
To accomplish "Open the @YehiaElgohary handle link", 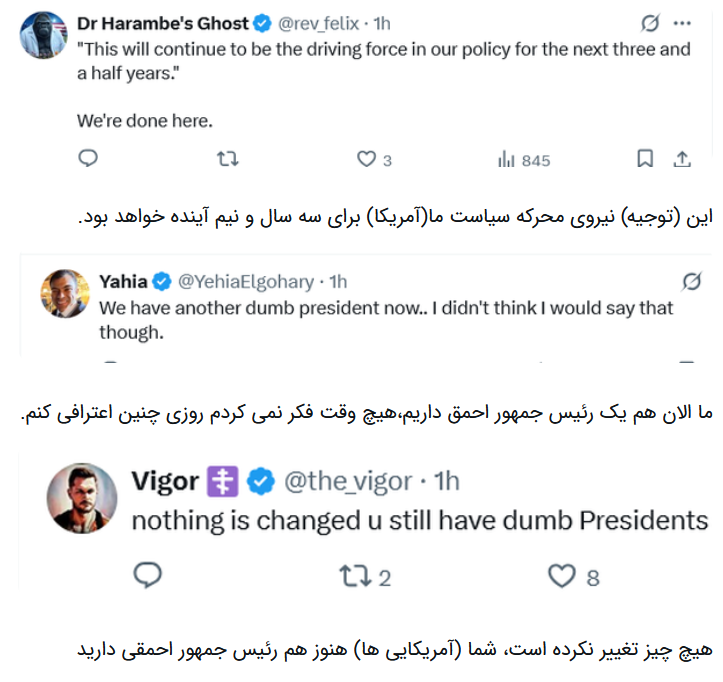I will [x=247, y=282].
